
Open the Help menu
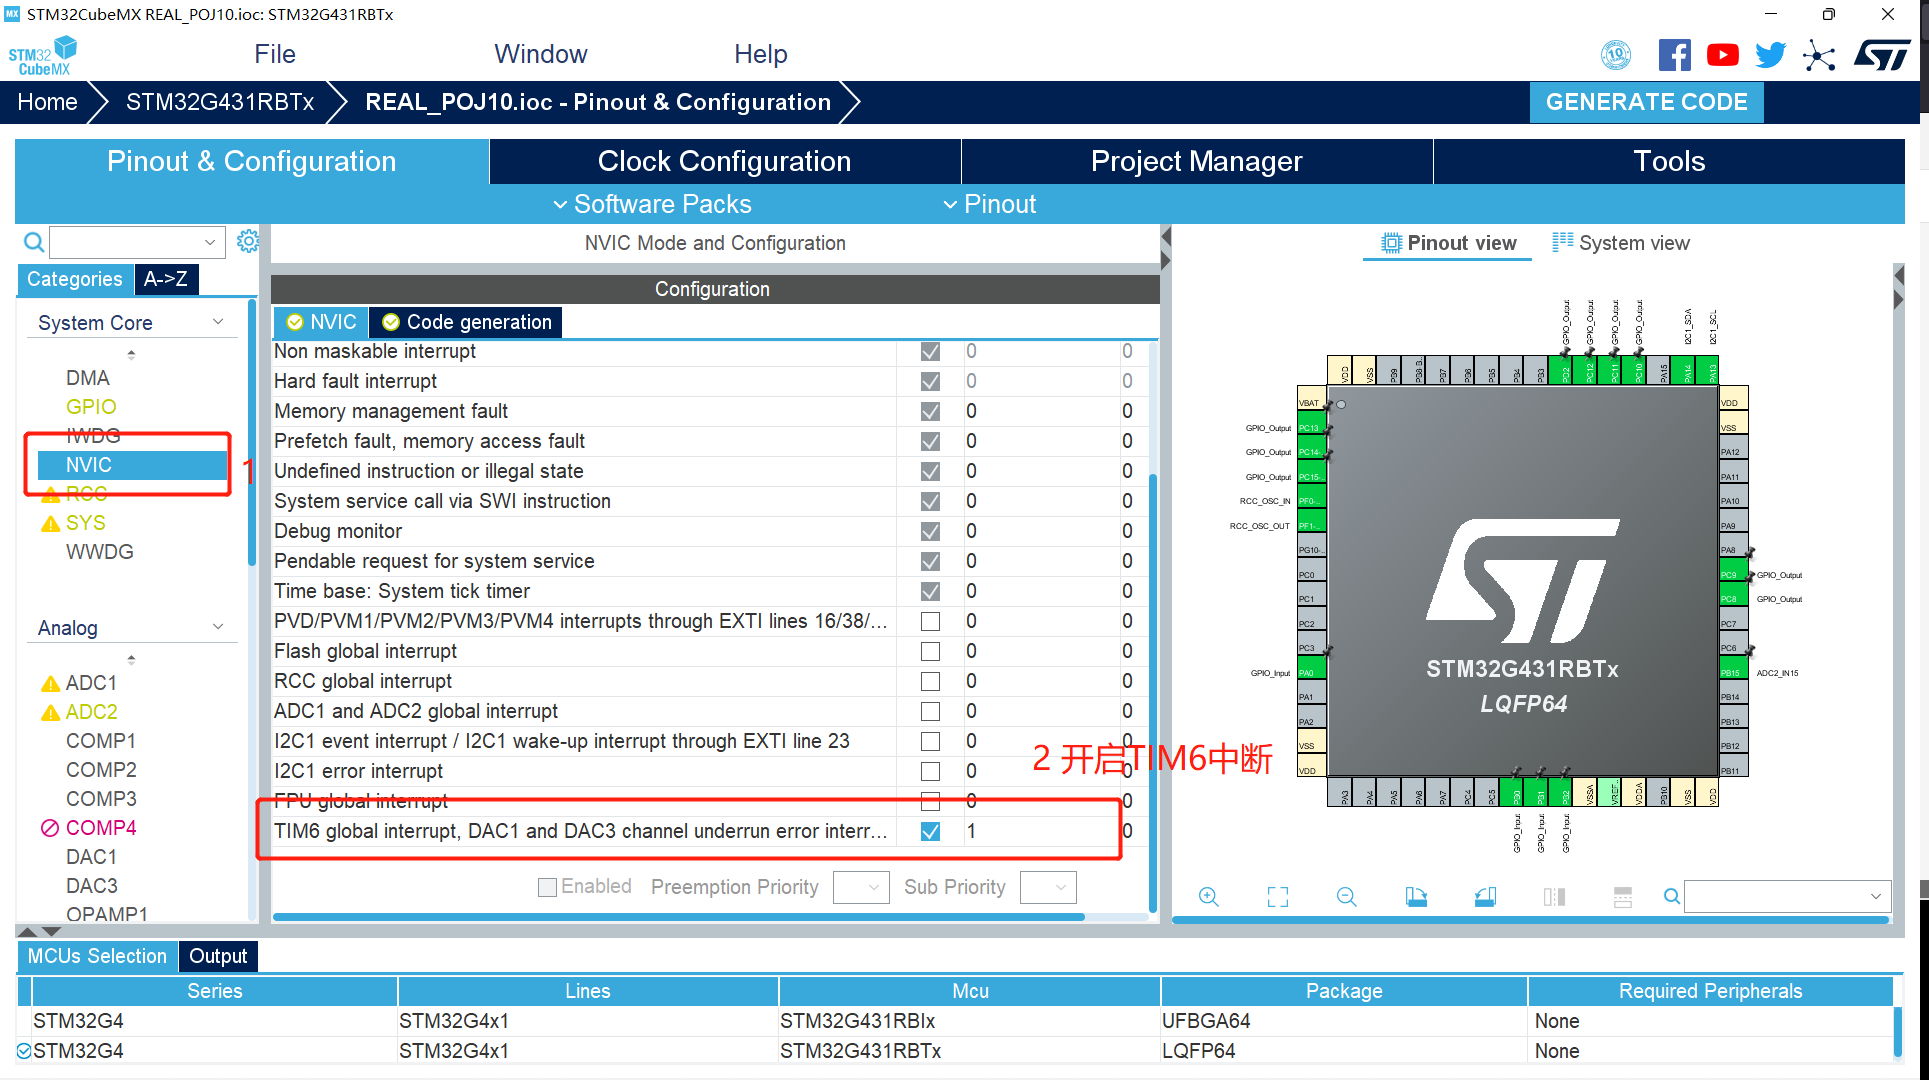click(761, 54)
